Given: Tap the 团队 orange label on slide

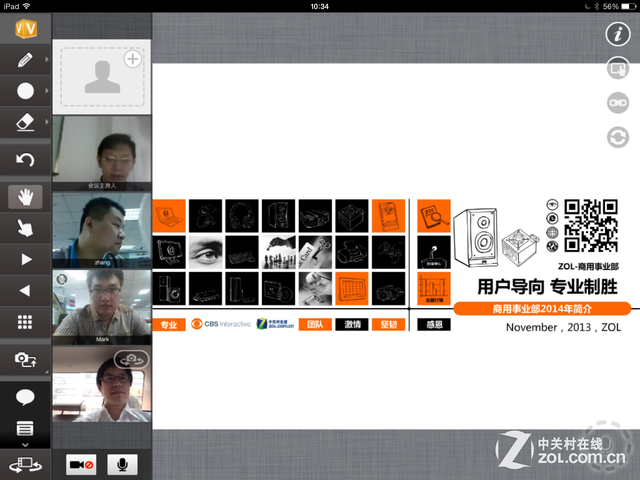Looking at the screenshot, I should point(315,324).
